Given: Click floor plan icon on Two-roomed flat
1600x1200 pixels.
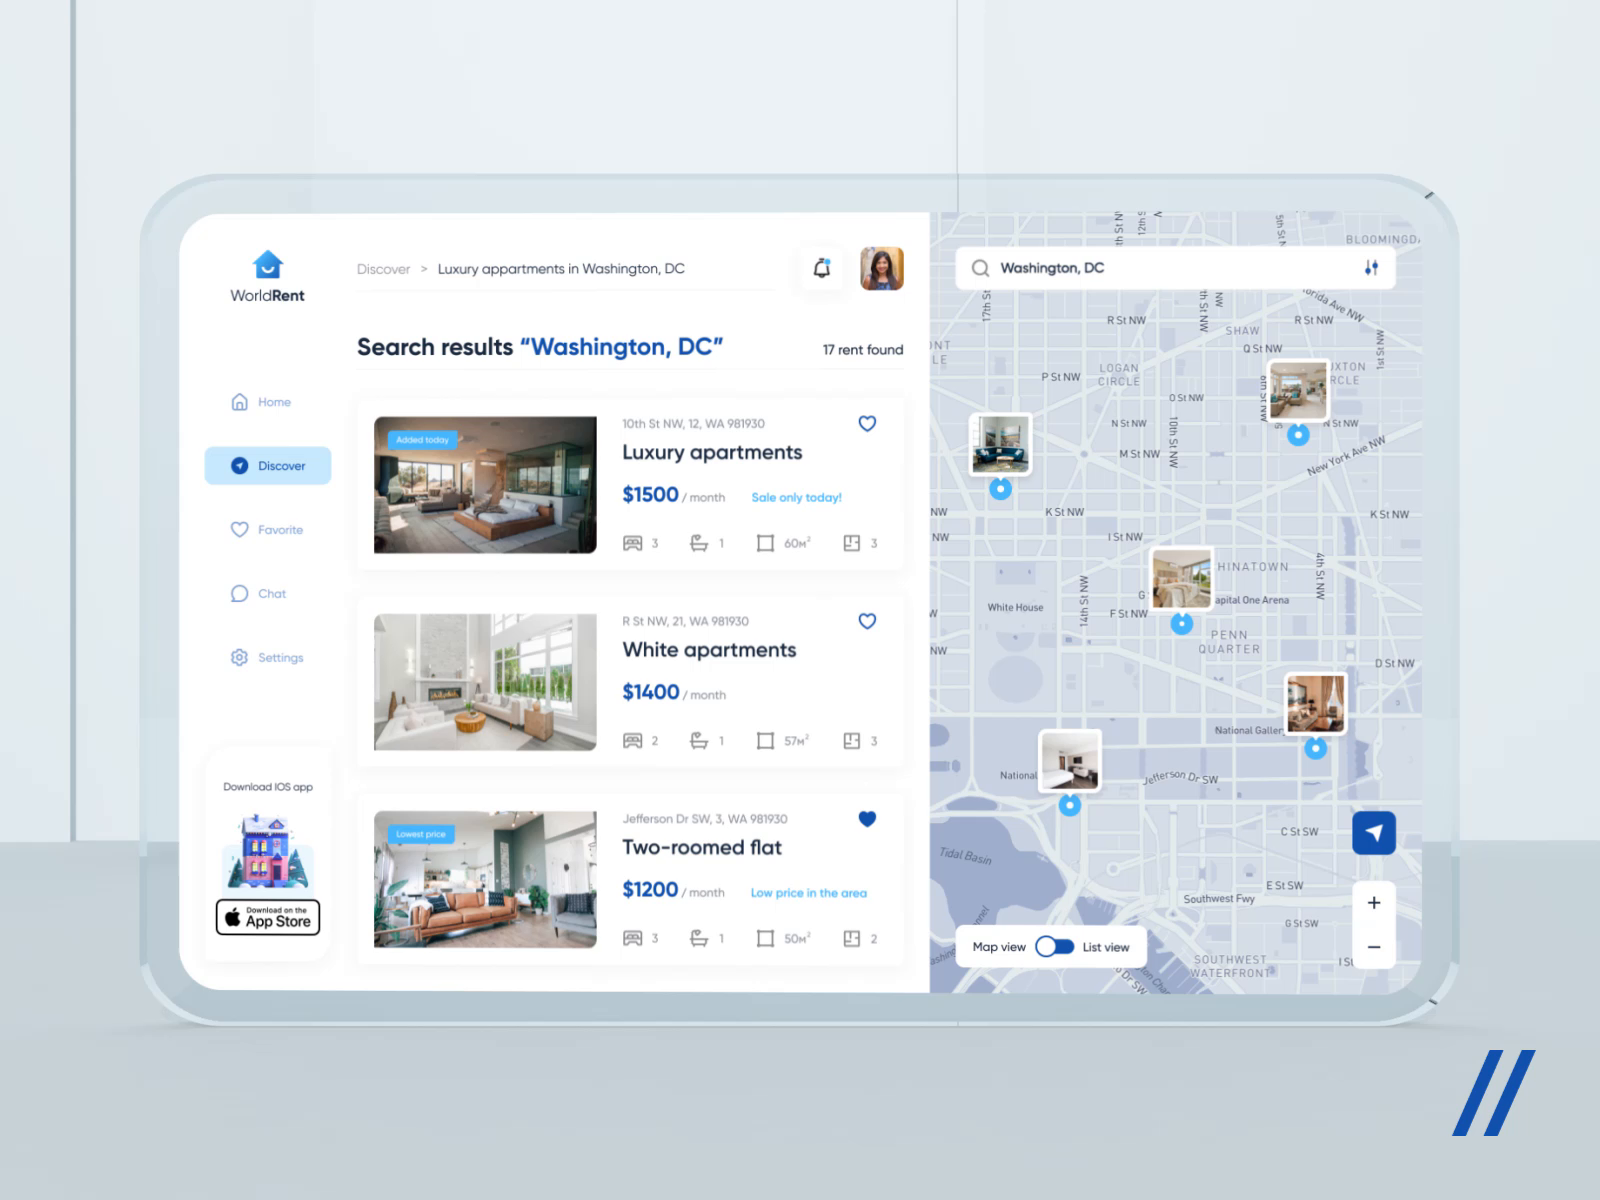Looking at the screenshot, I should [x=852, y=938].
